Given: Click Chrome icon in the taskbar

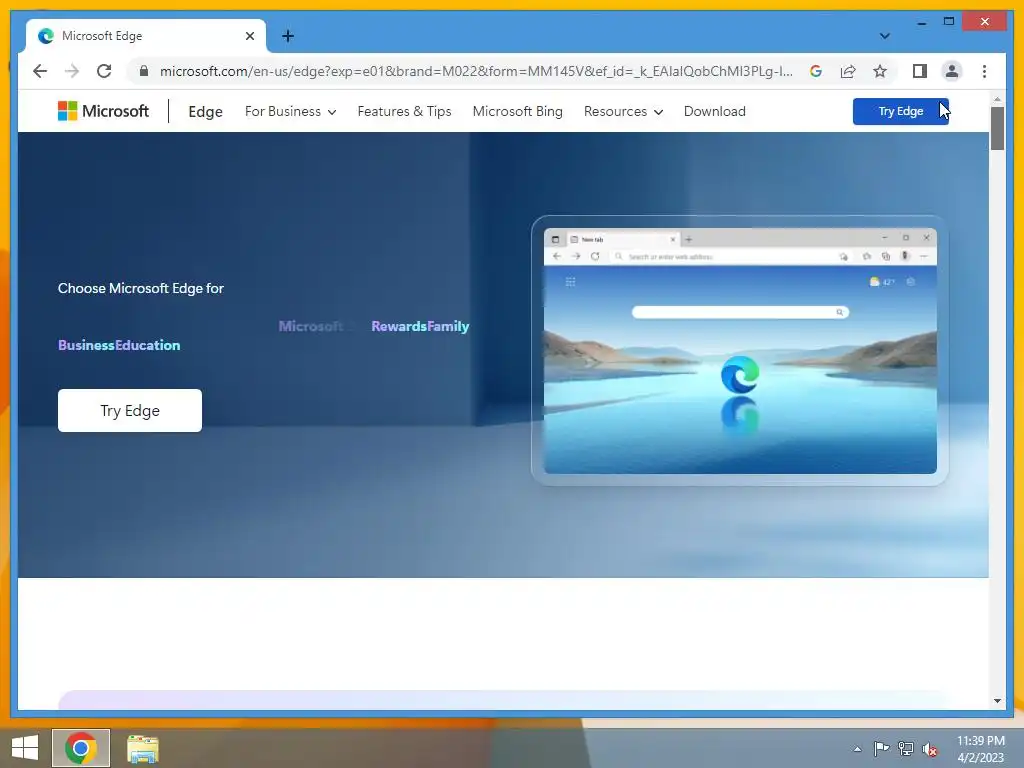Looking at the screenshot, I should (x=81, y=748).
